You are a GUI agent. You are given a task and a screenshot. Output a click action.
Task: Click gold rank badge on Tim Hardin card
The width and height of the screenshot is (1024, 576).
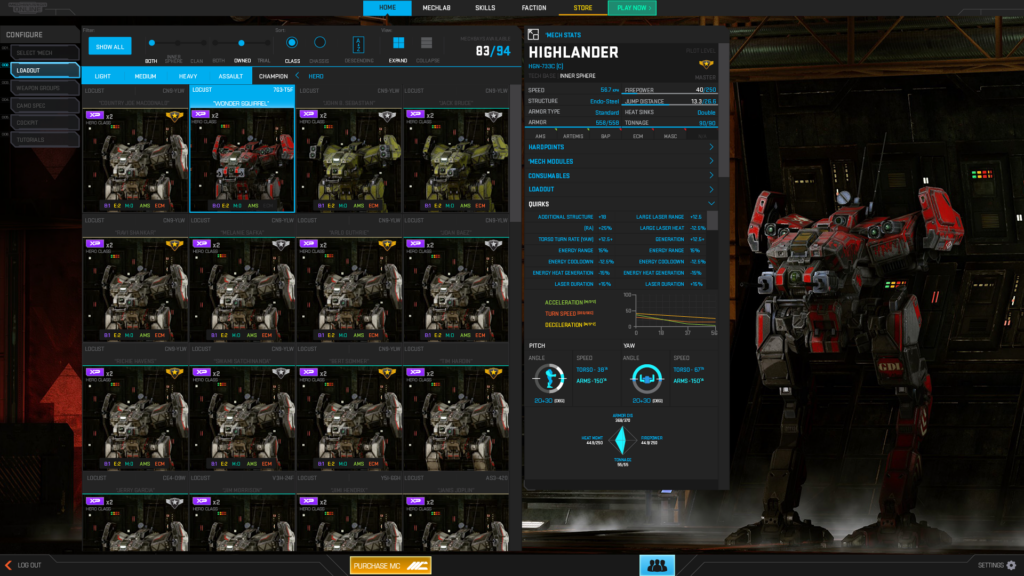[494, 374]
